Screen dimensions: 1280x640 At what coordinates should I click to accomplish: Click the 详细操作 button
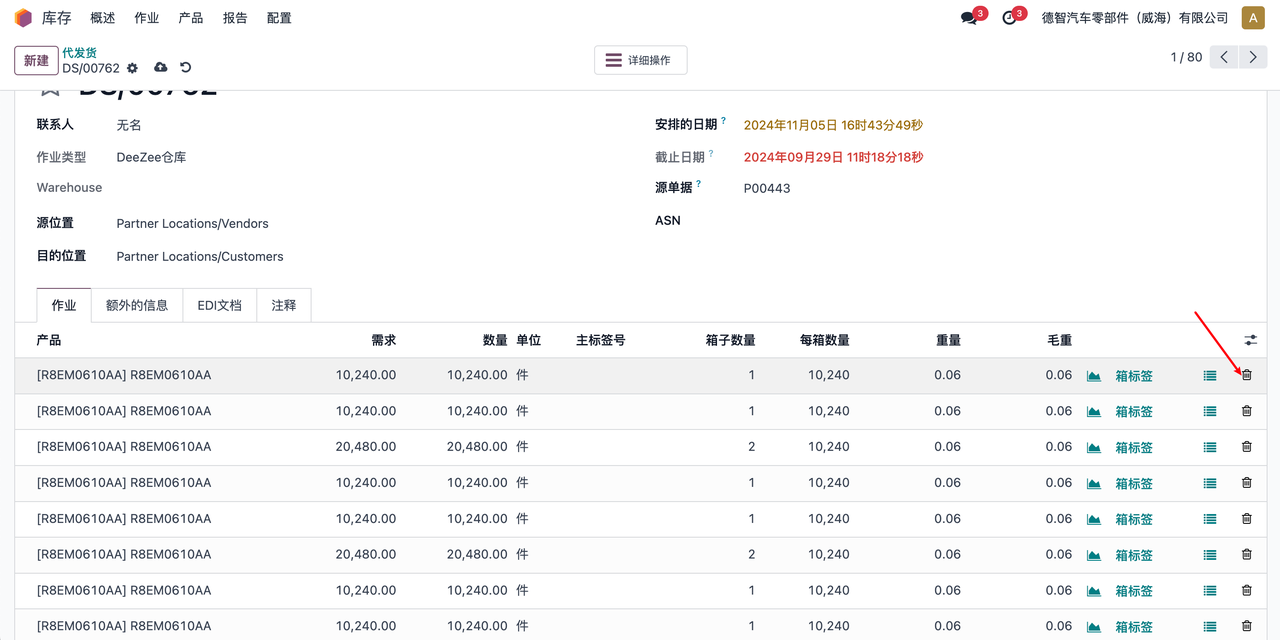640,60
